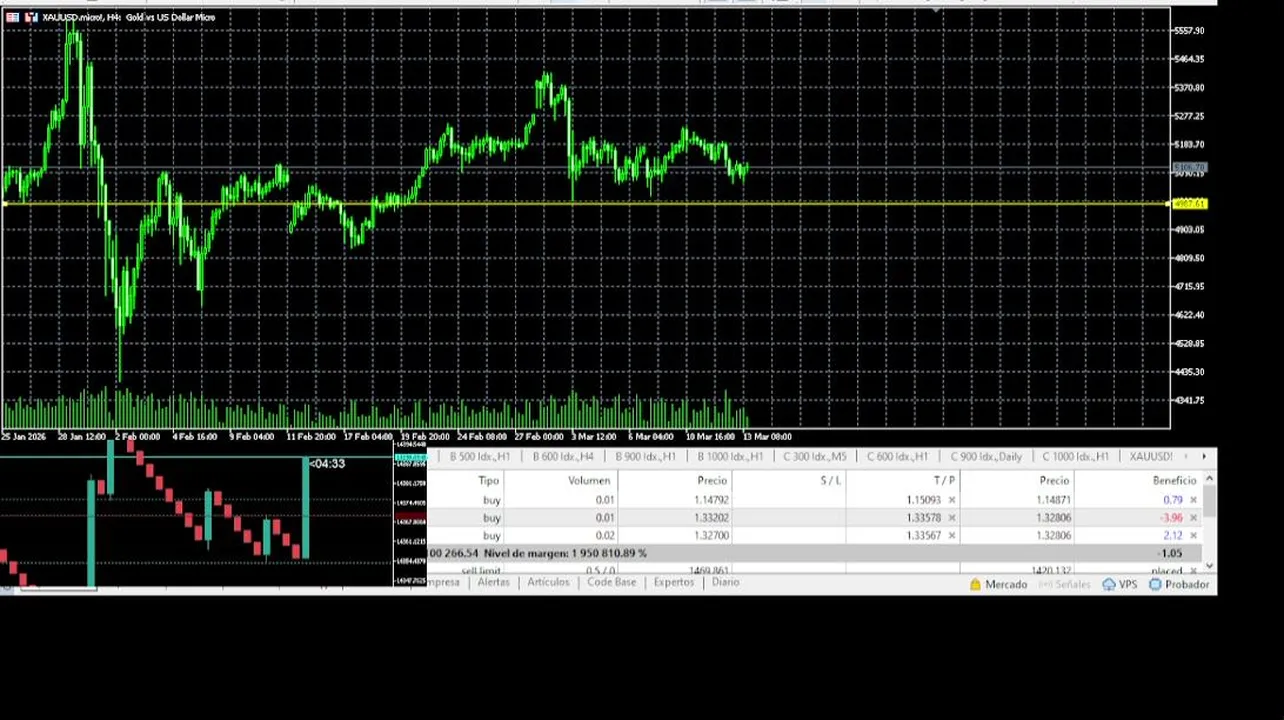Close the position with 0.79 profit
1284x720 pixels.
(1193, 500)
